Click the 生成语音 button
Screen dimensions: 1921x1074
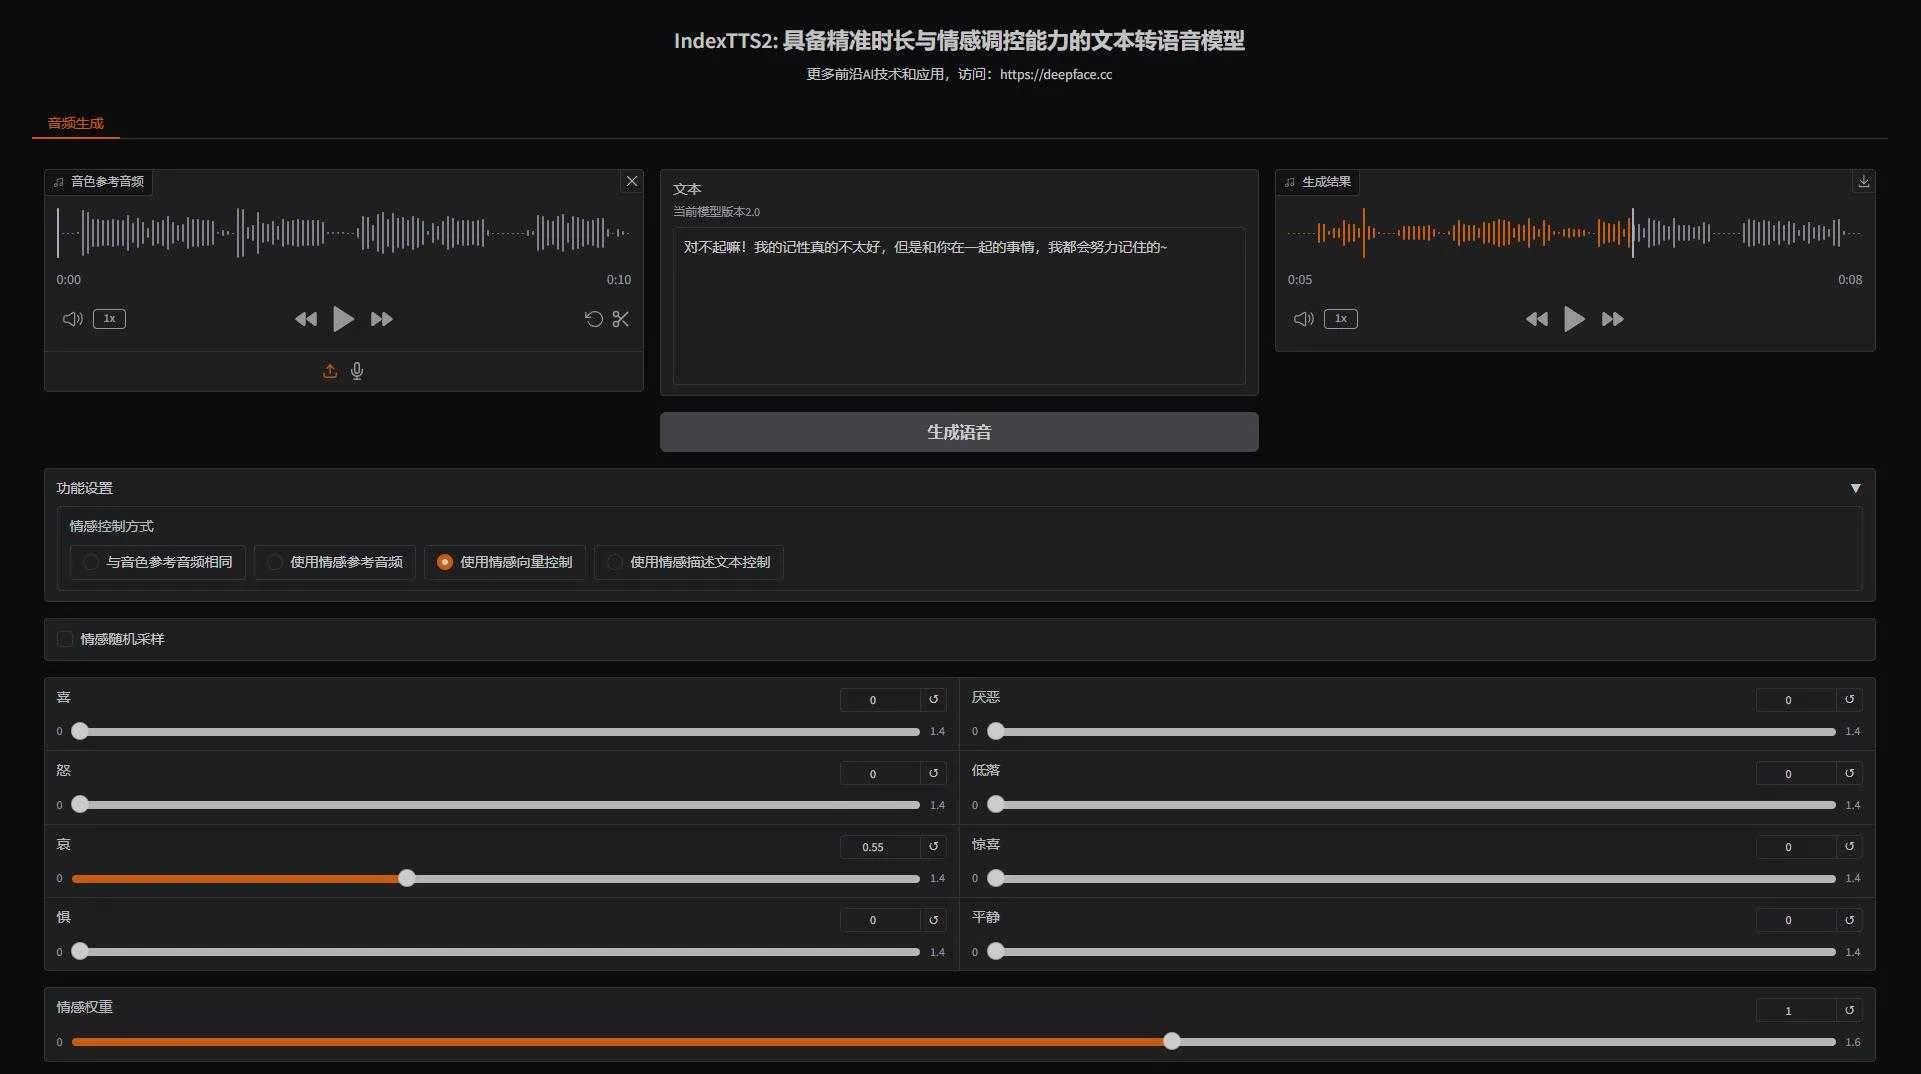point(958,432)
